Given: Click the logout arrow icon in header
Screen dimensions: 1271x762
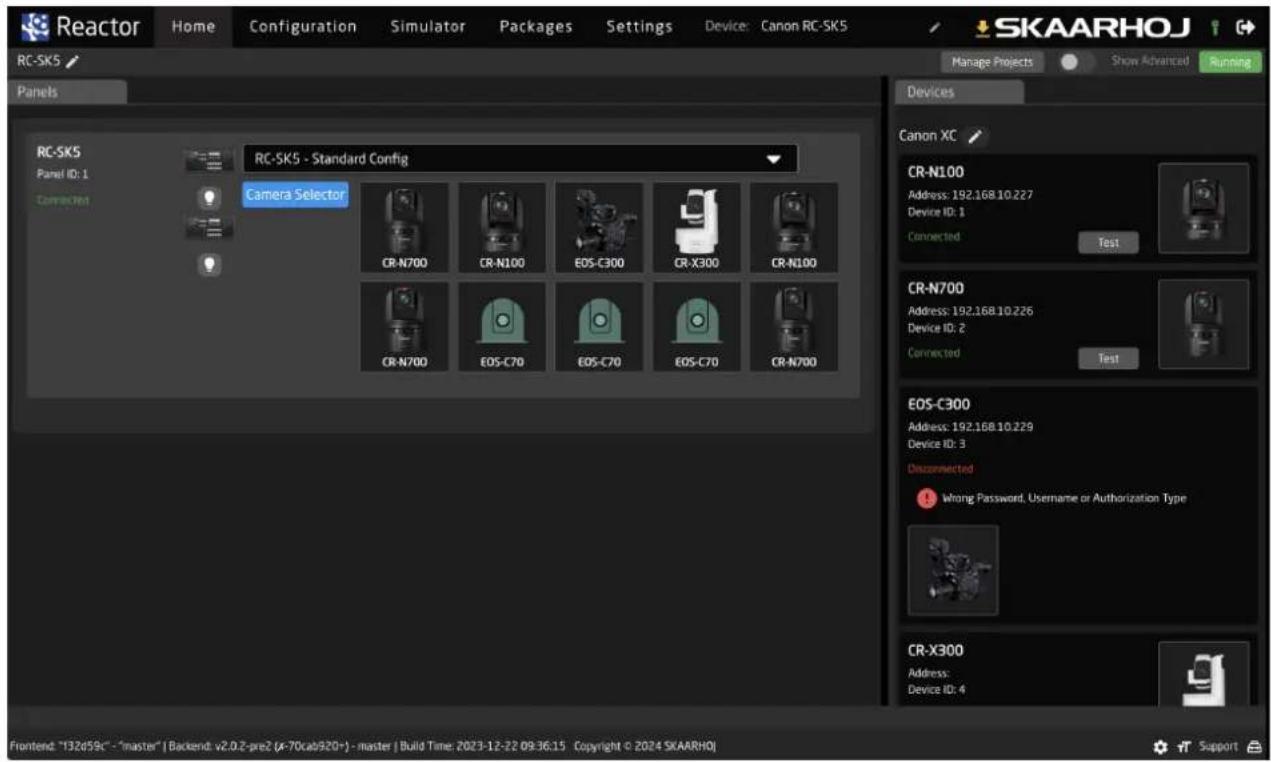Looking at the screenshot, I should point(1245,27).
